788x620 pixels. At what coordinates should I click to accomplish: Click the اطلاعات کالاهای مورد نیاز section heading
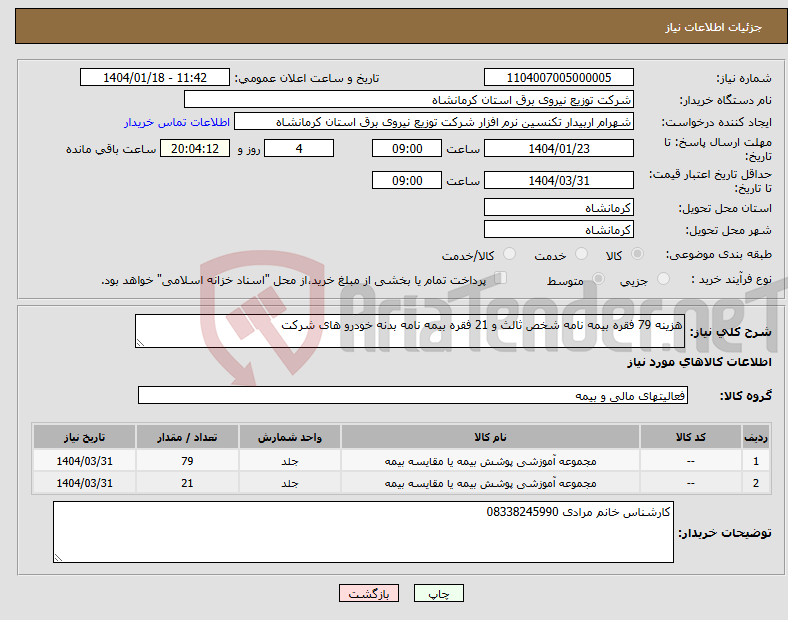coord(699,362)
